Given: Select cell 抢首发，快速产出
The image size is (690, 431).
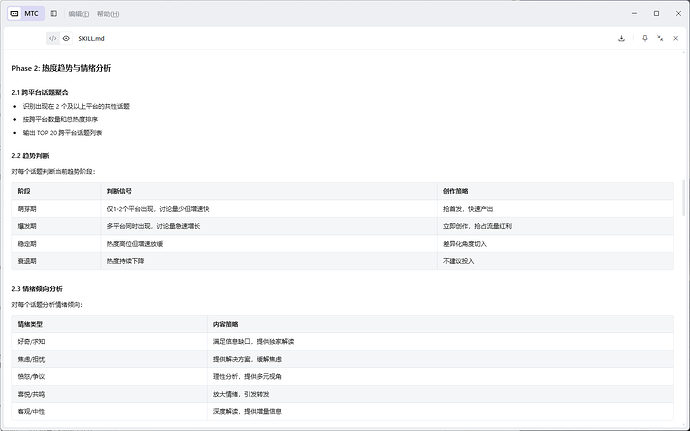Looking at the screenshot, I should pyautogui.click(x=555, y=209).
